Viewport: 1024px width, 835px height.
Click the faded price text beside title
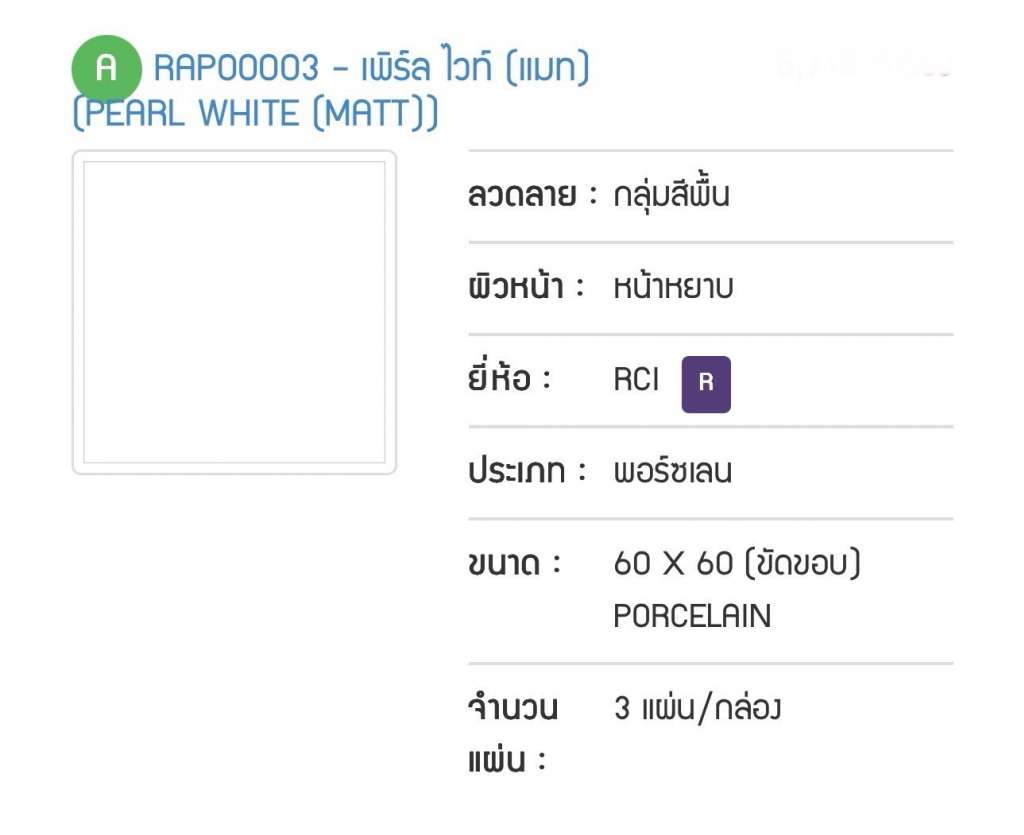coord(863,64)
